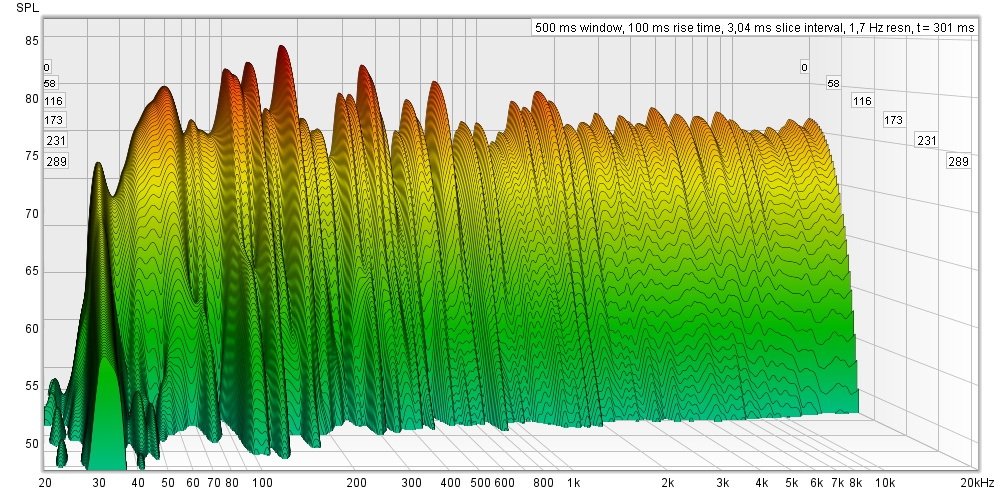This screenshot has width=1000, height=493.
Task: Click the 50 dB tick label
Action: point(32,444)
